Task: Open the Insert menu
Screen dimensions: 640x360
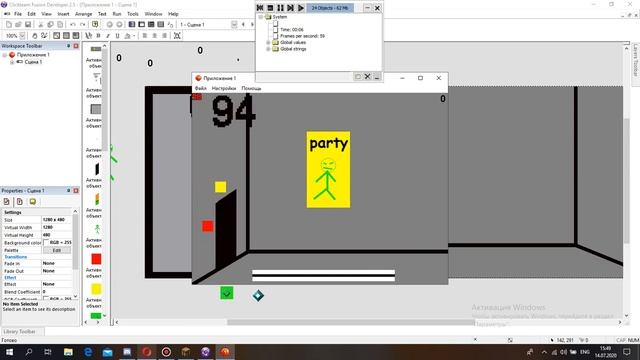Action: coord(63,14)
